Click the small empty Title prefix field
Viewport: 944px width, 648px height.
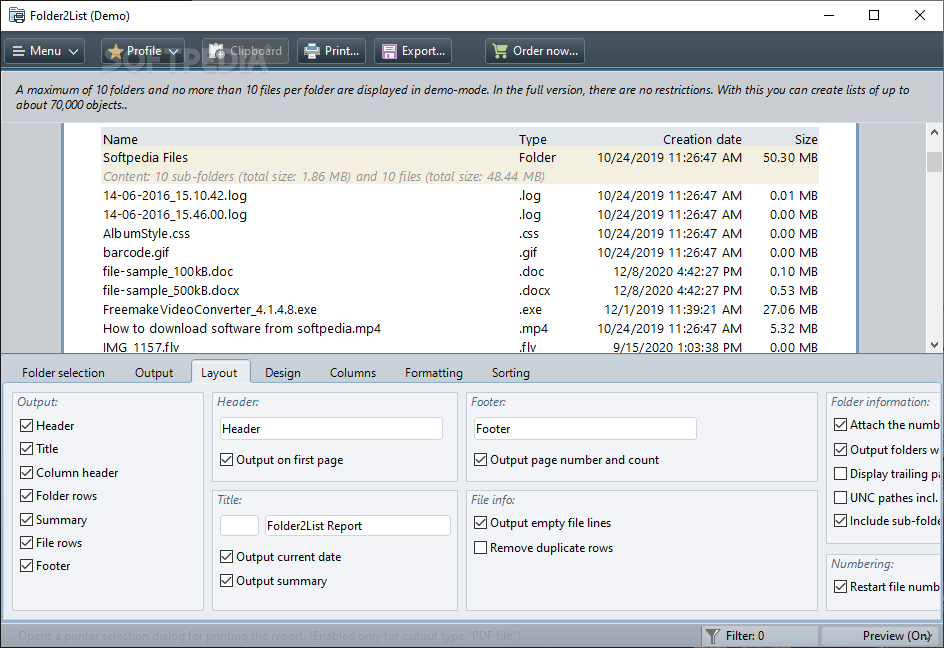(239, 526)
